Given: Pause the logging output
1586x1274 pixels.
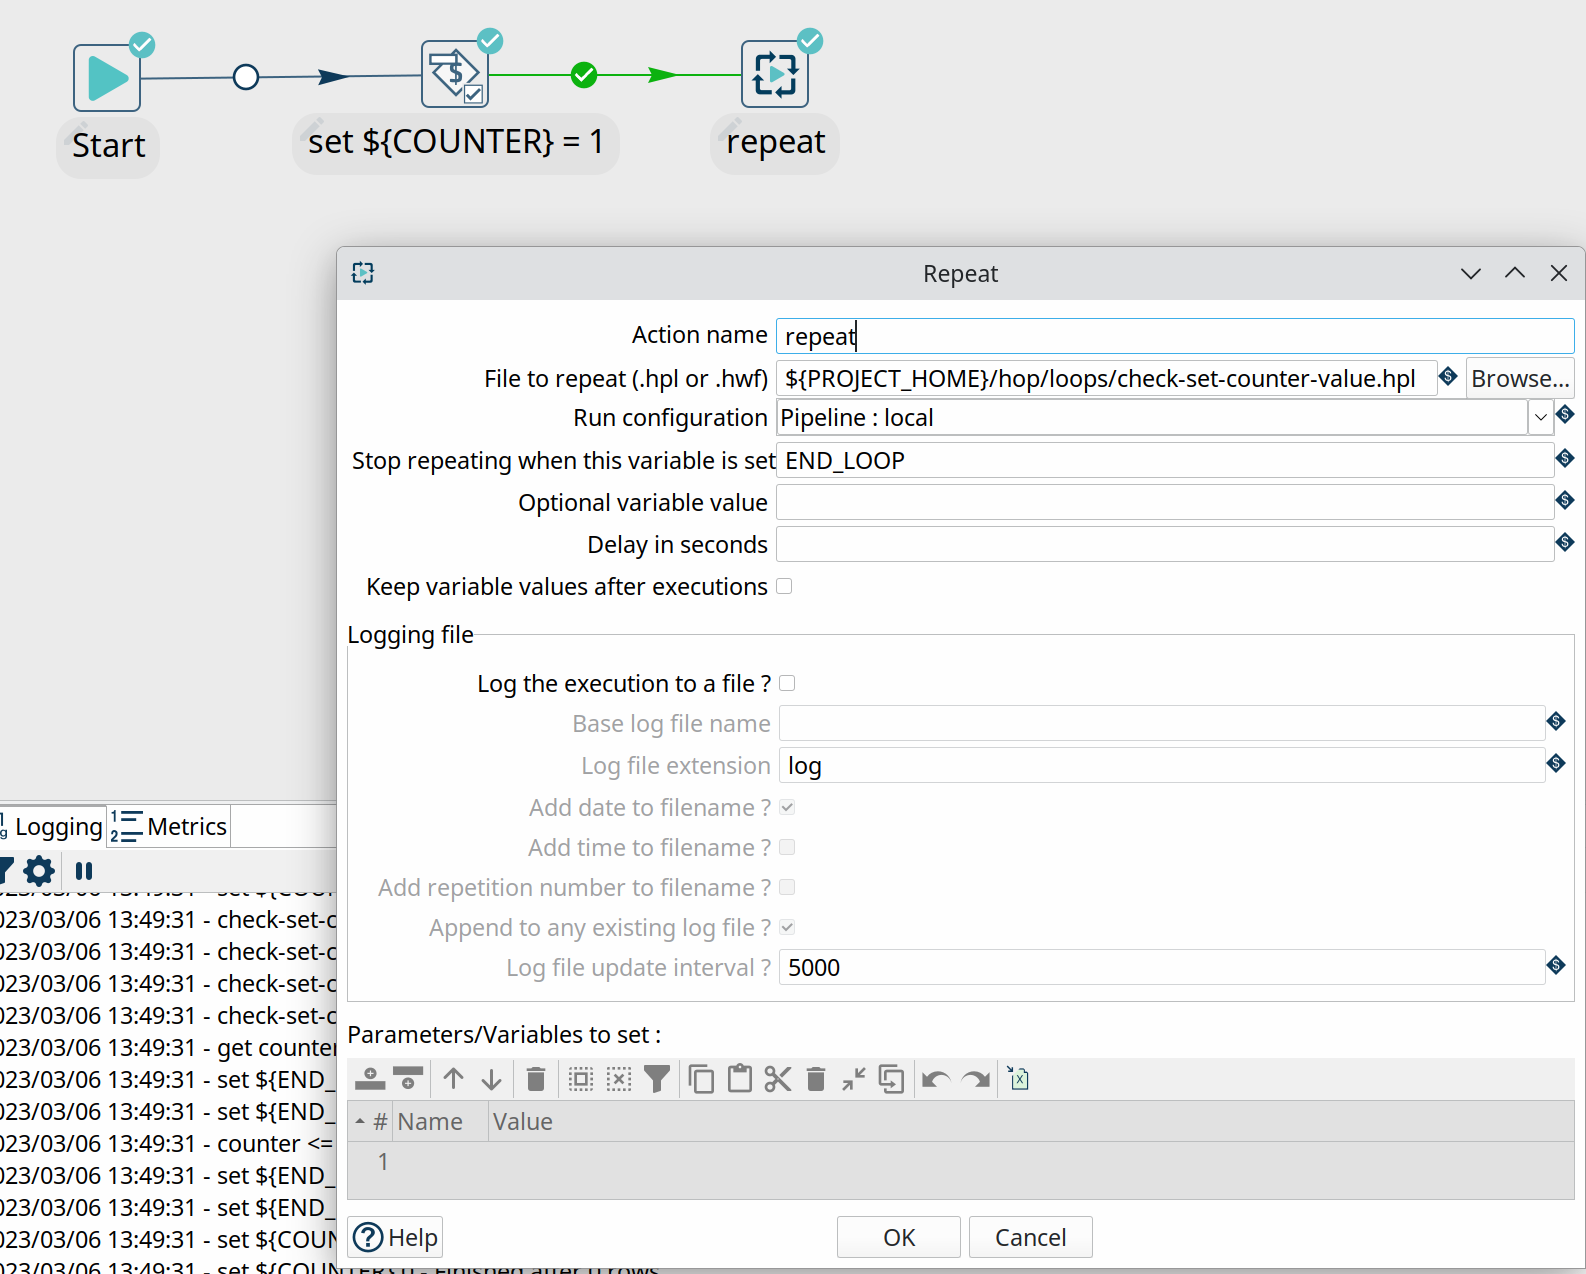Looking at the screenshot, I should pos(84,871).
